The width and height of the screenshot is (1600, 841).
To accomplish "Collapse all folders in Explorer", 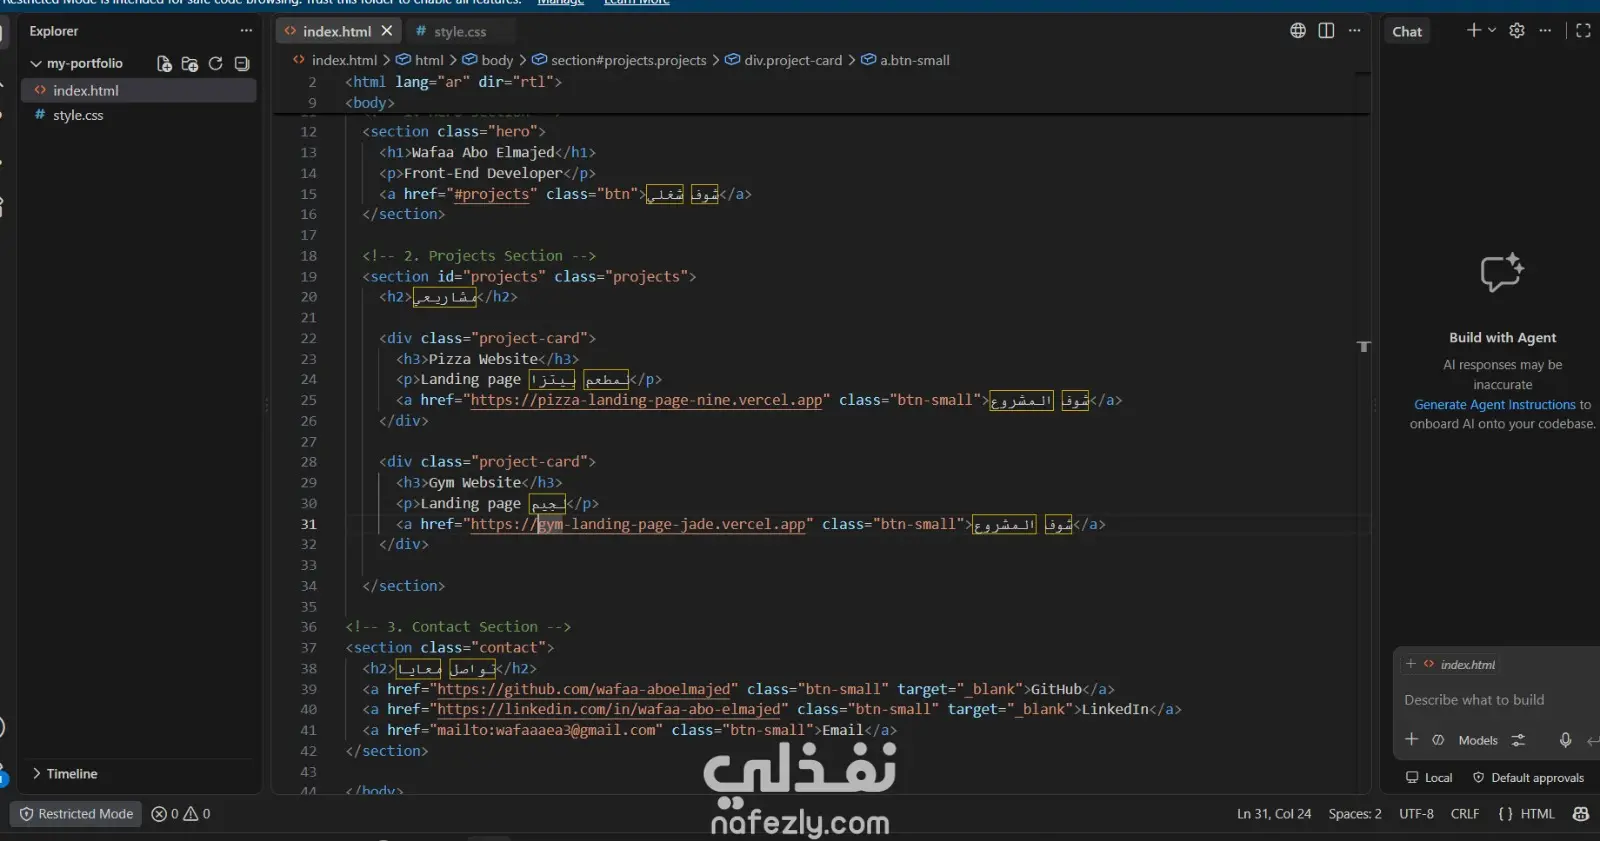I will (x=241, y=64).
